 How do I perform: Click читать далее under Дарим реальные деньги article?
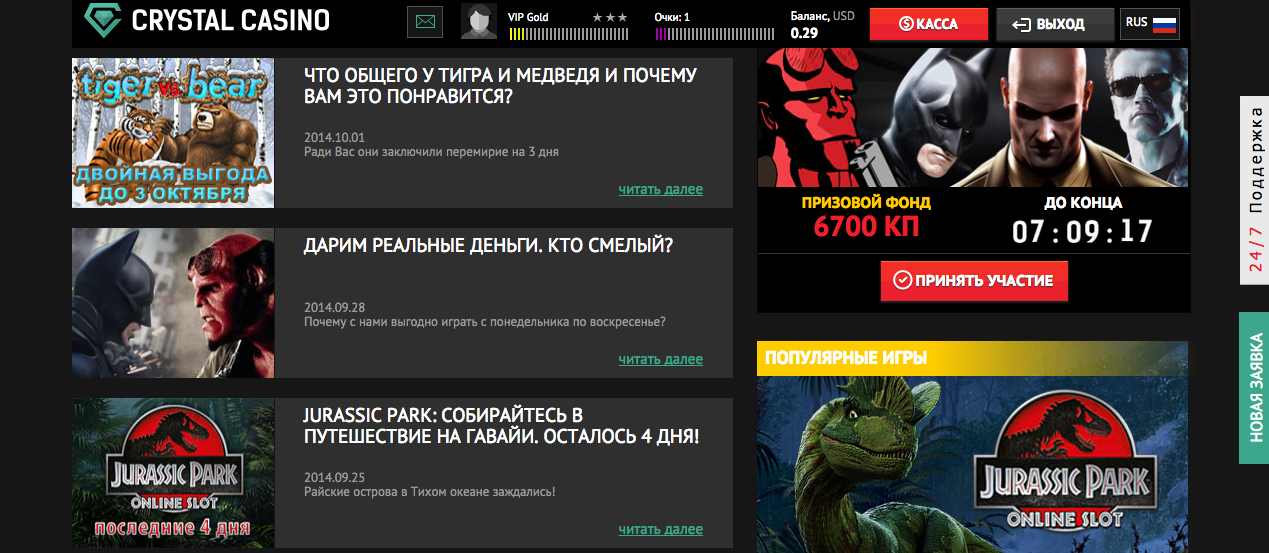660,359
